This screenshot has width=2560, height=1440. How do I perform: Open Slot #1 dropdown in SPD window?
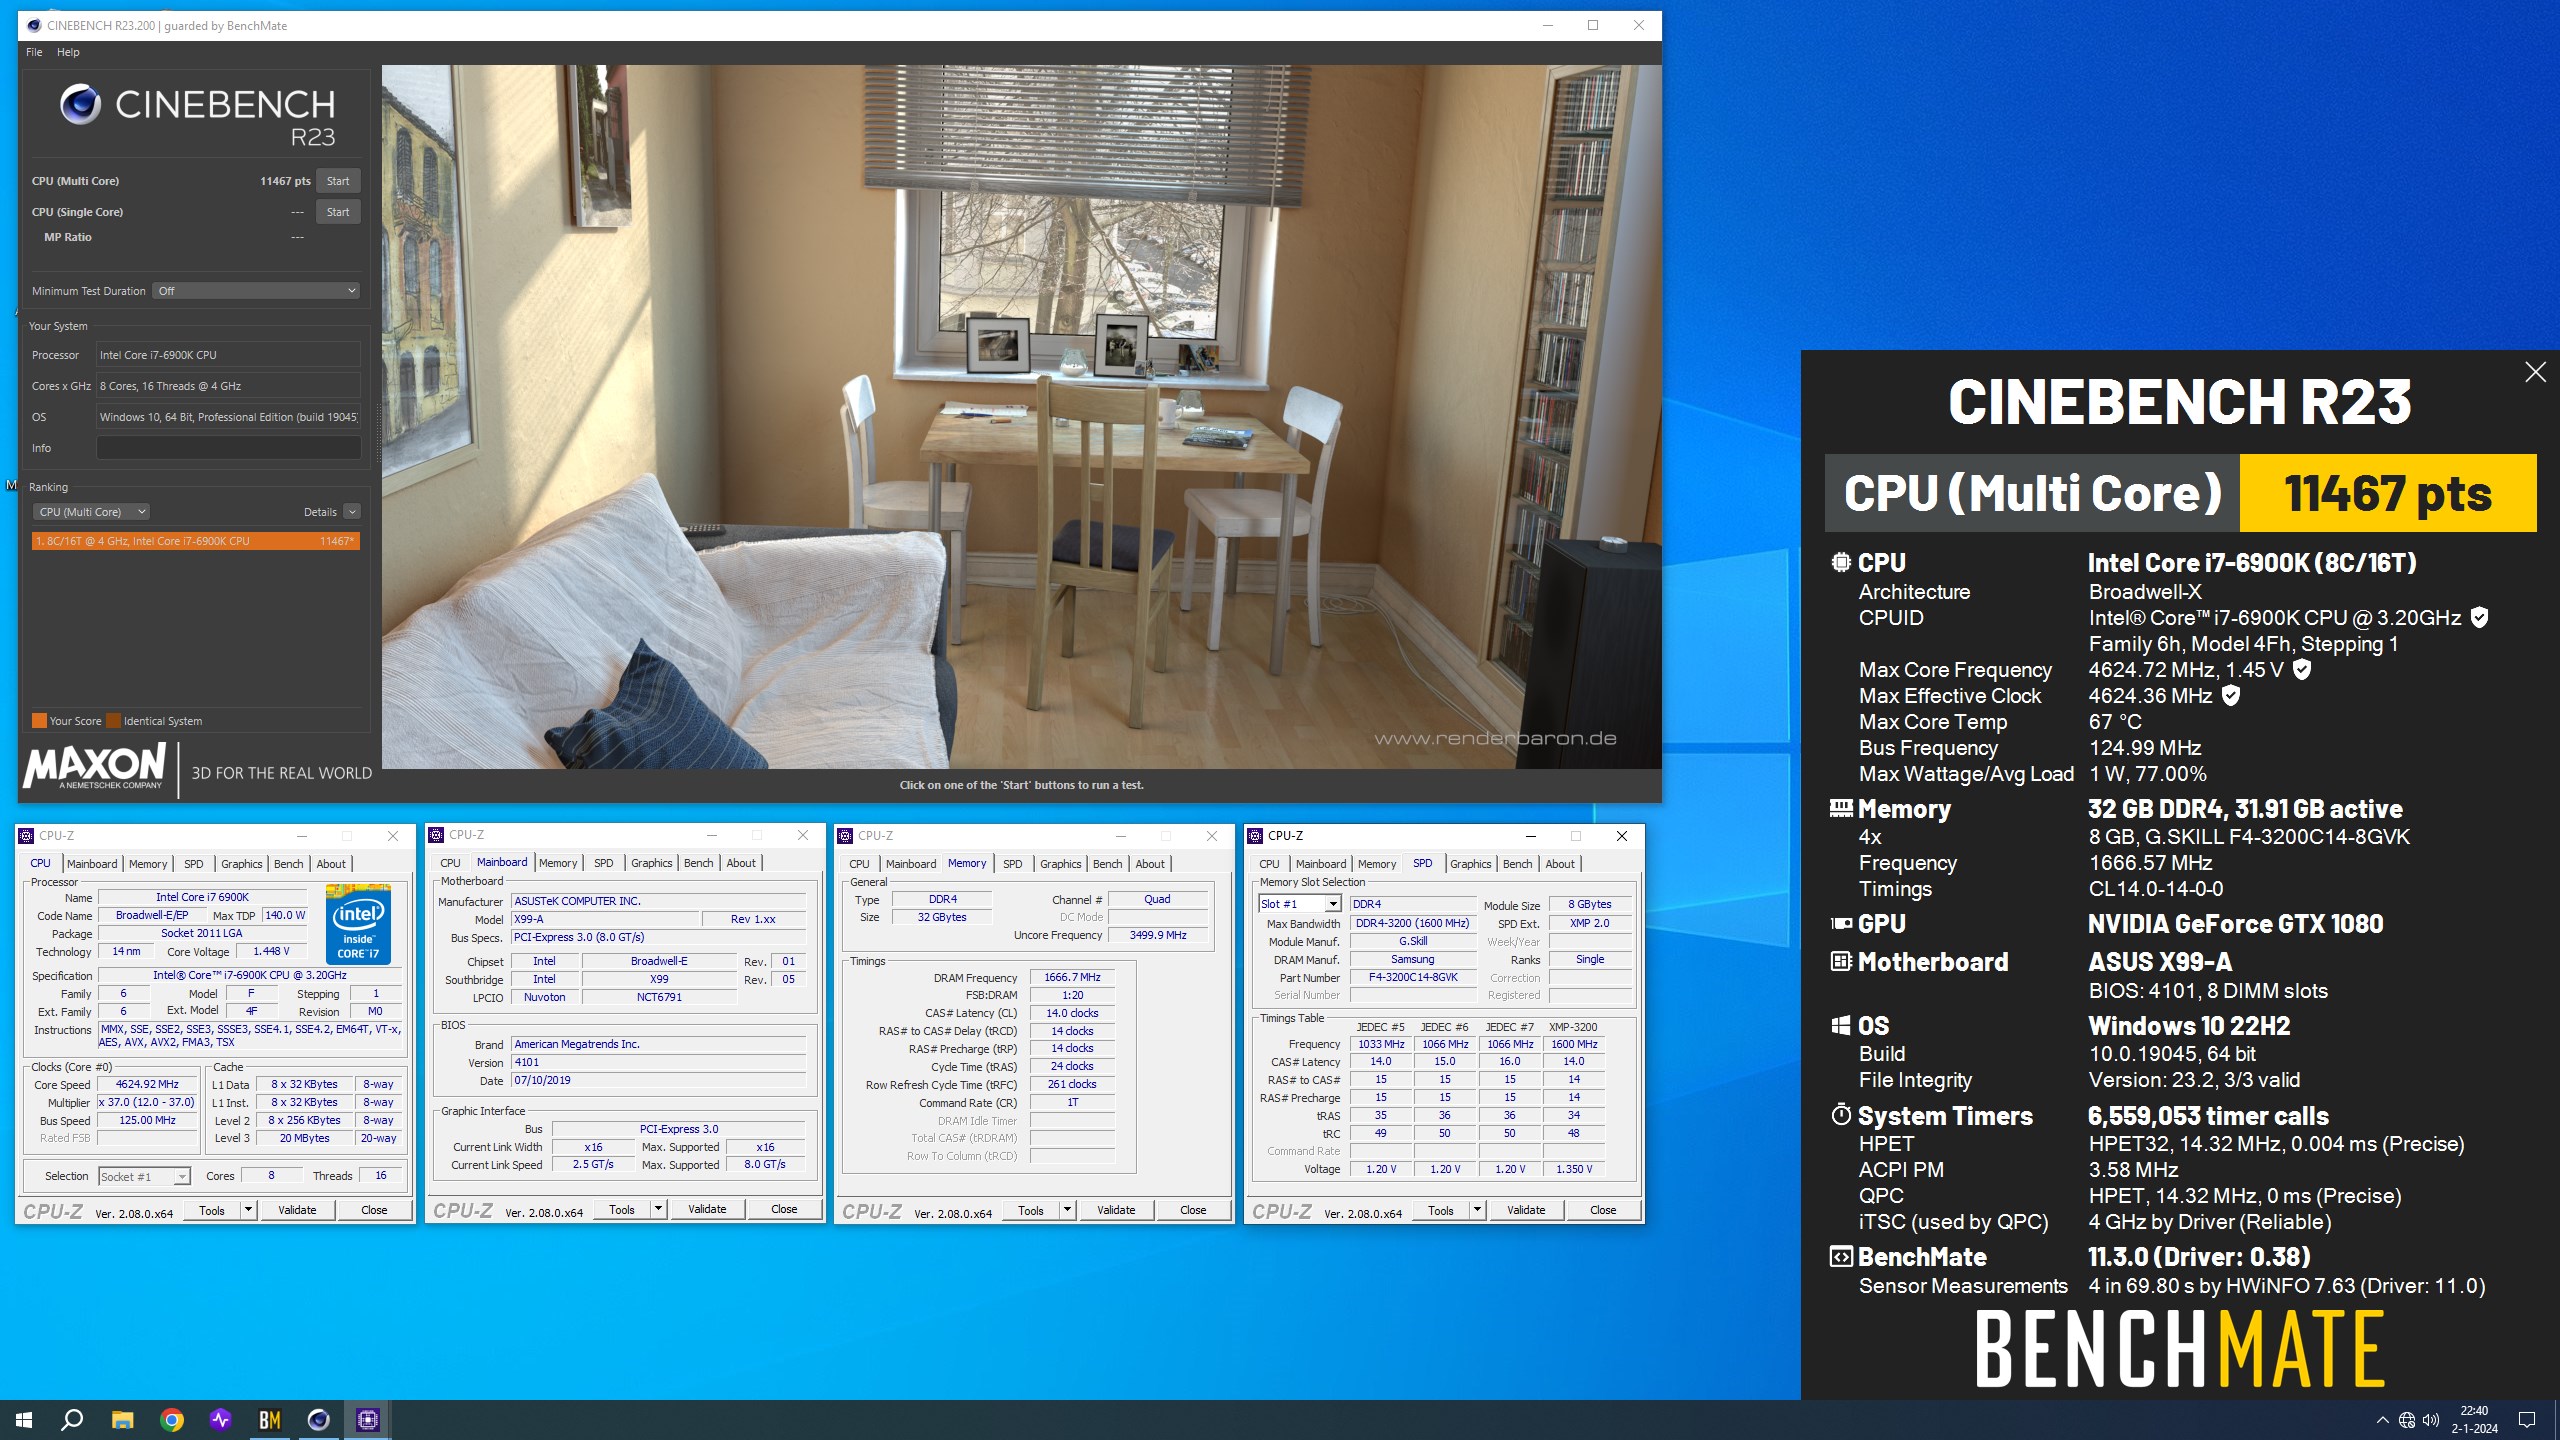(1299, 904)
